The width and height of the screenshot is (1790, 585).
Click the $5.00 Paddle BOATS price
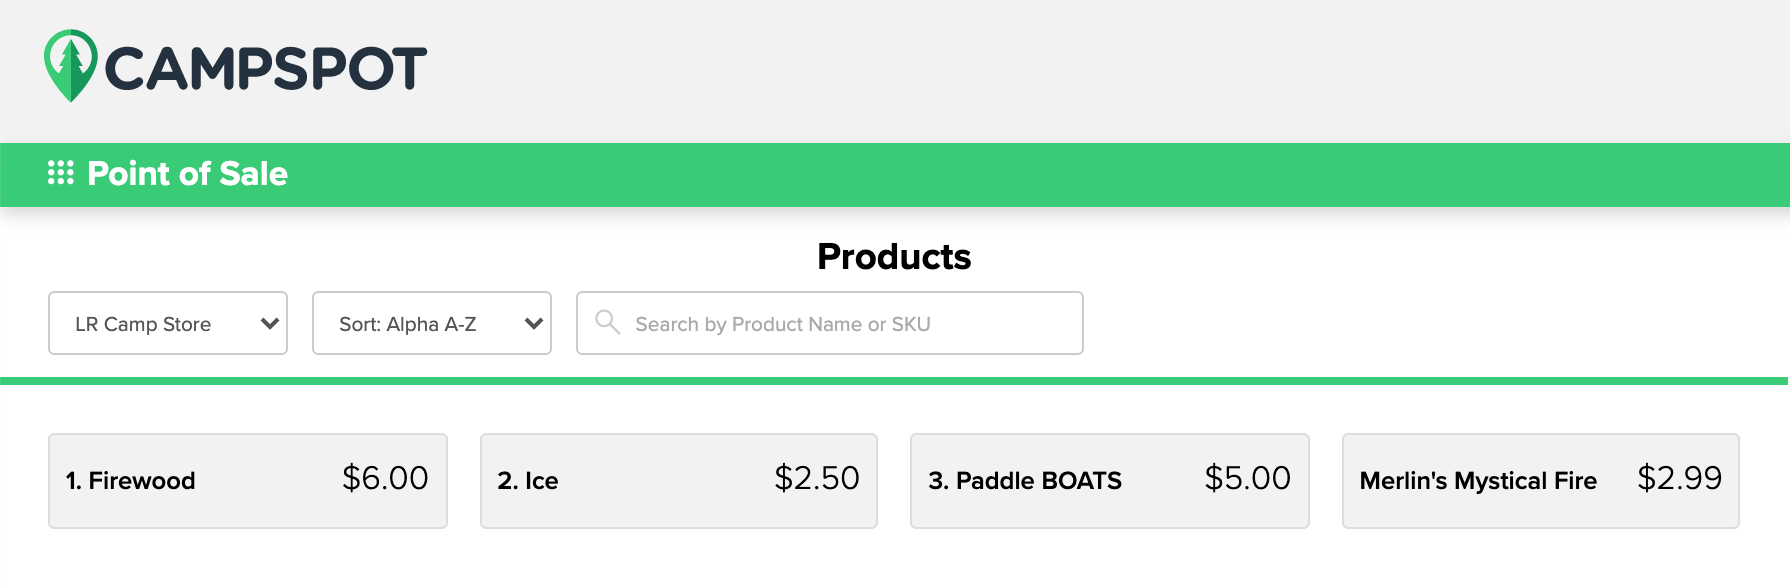click(1246, 480)
